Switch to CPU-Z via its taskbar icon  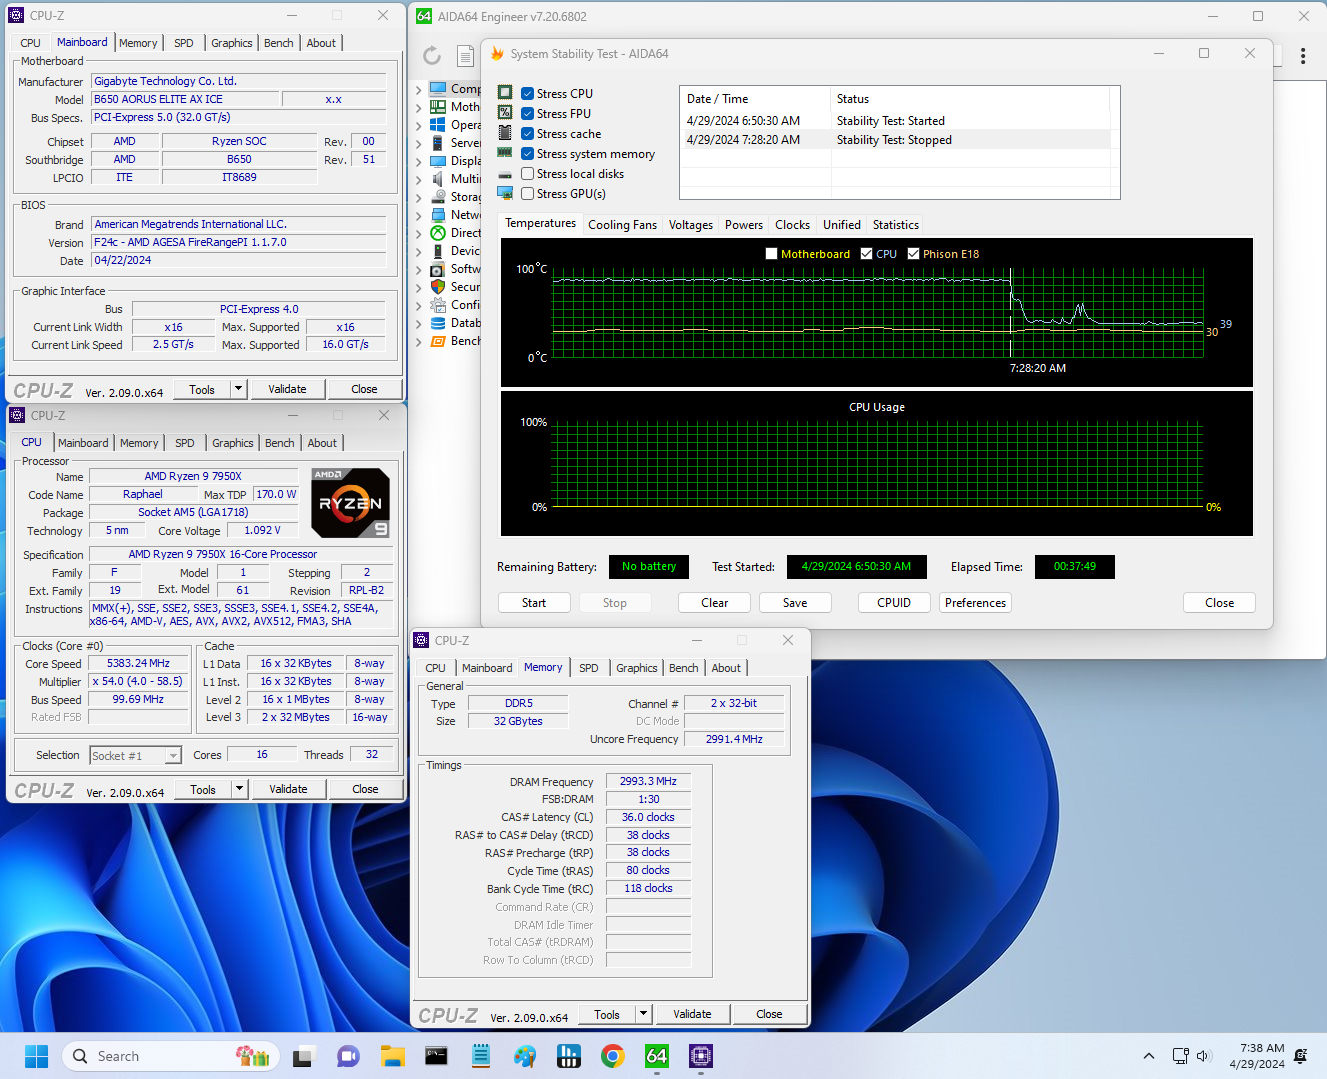point(700,1056)
